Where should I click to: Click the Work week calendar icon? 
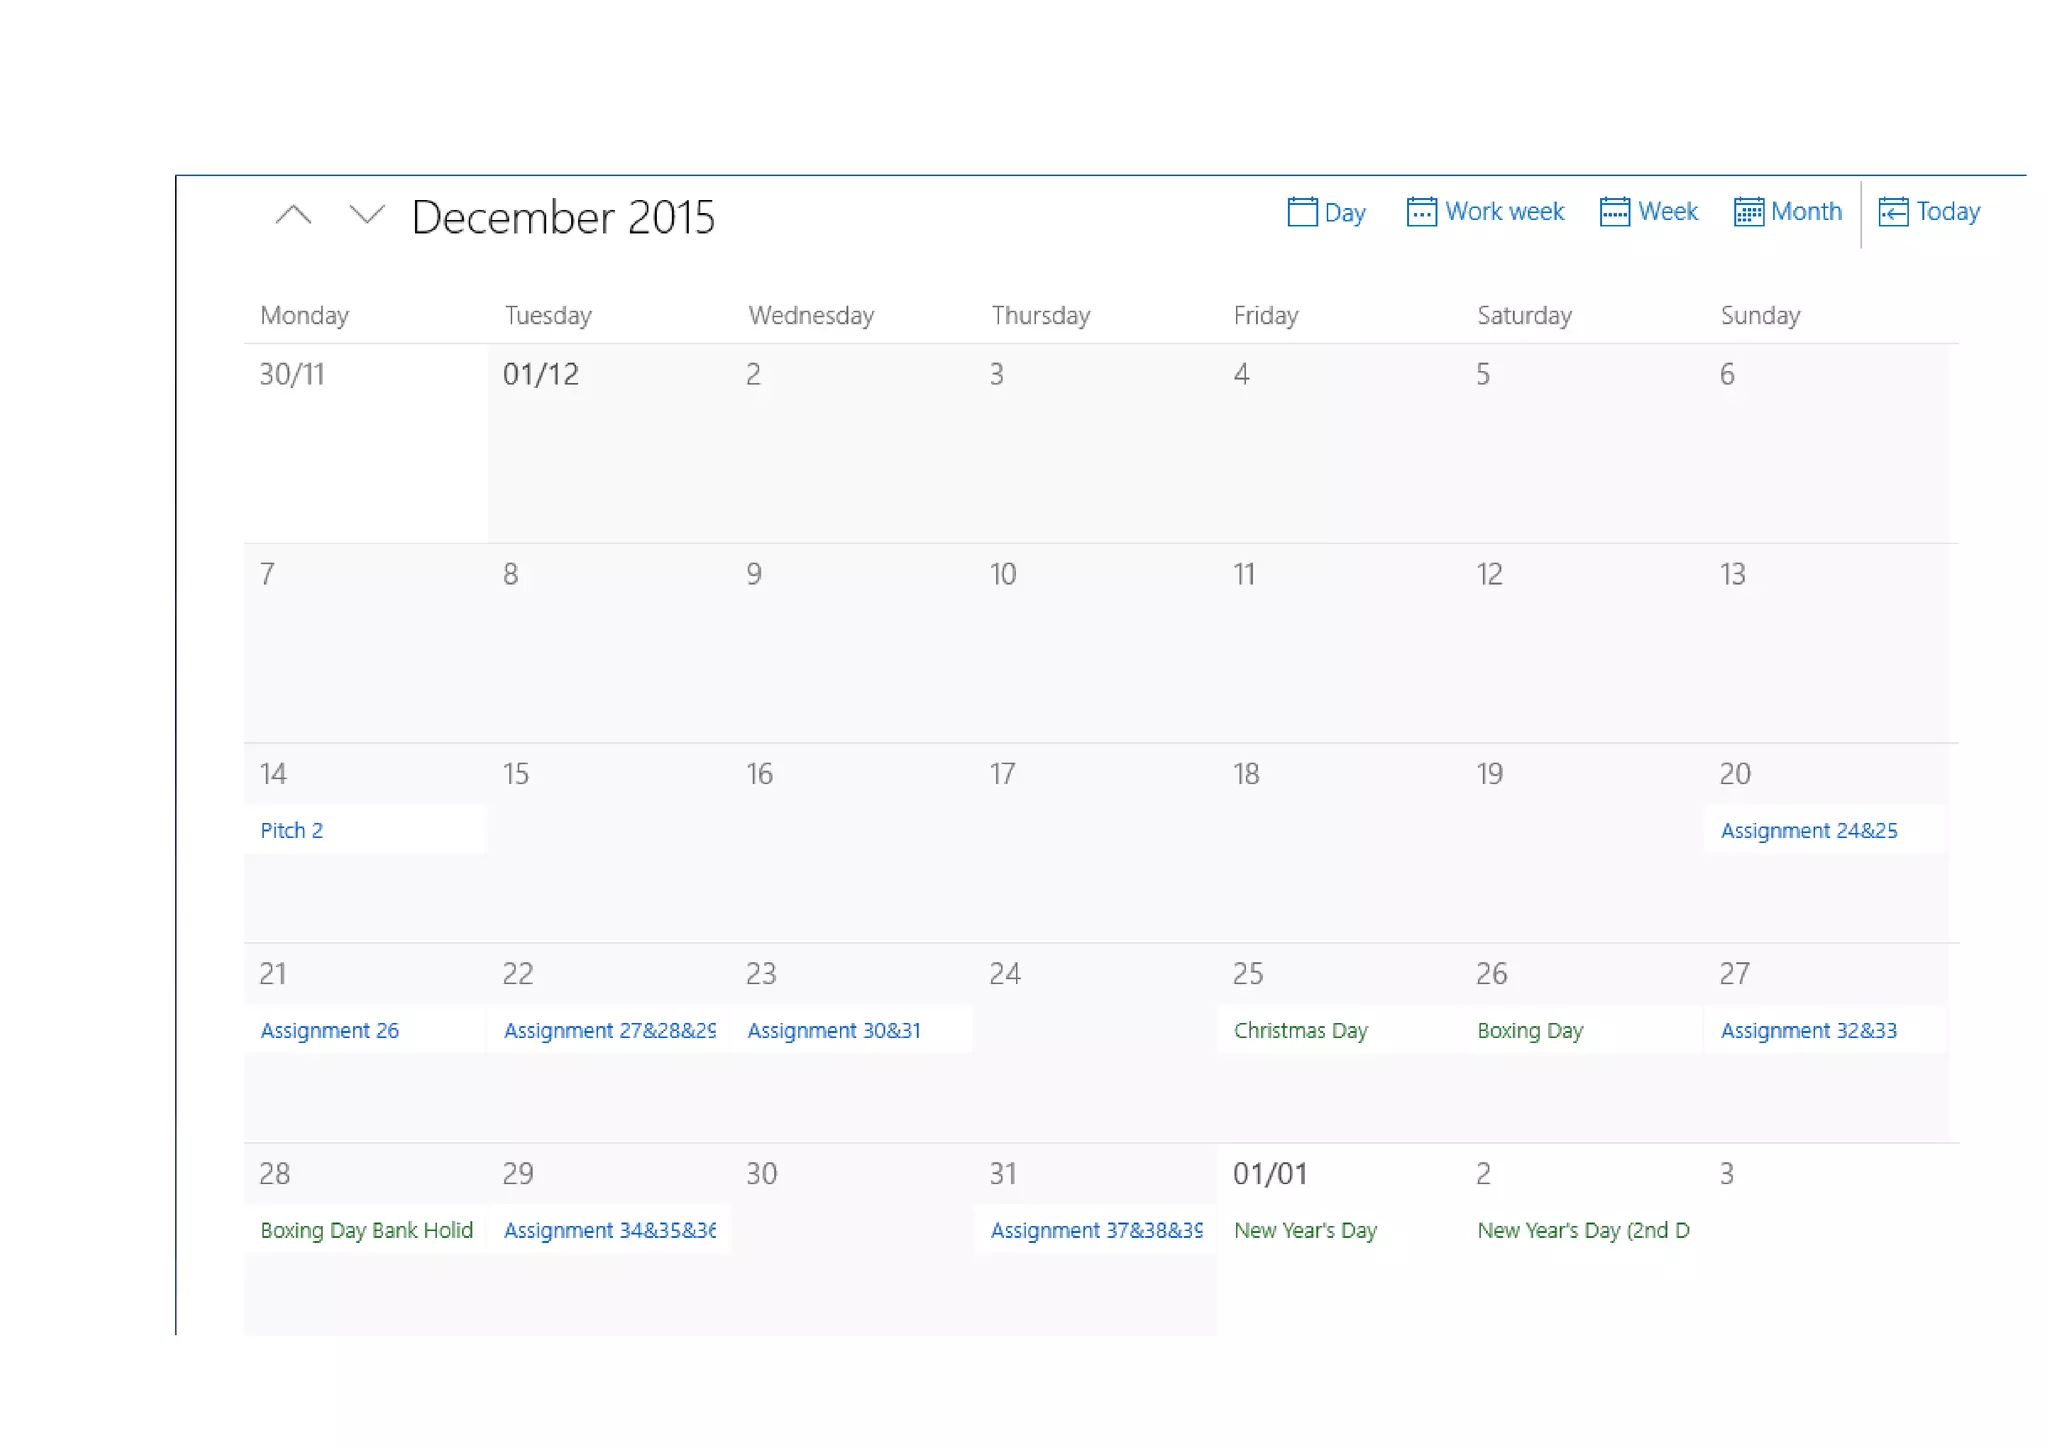[x=1420, y=212]
